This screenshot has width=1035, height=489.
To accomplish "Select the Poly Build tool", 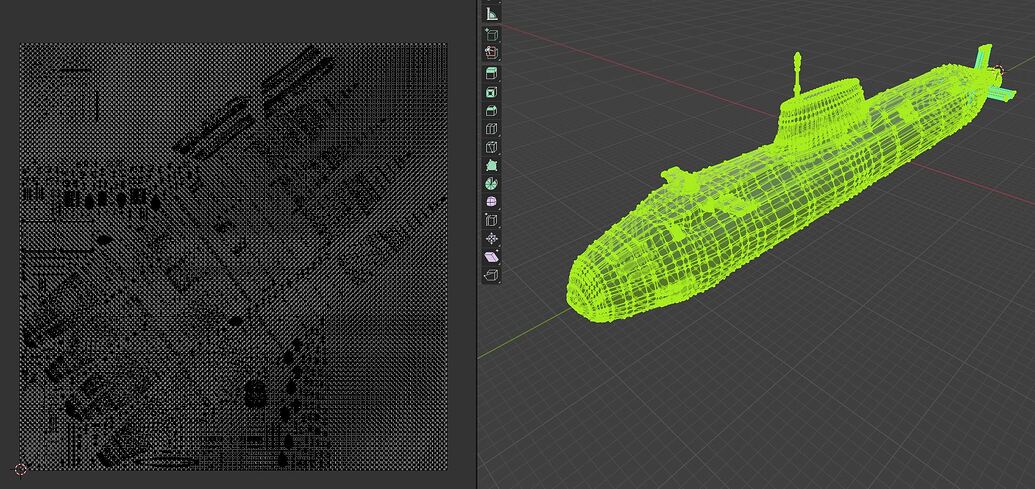I will 491,165.
